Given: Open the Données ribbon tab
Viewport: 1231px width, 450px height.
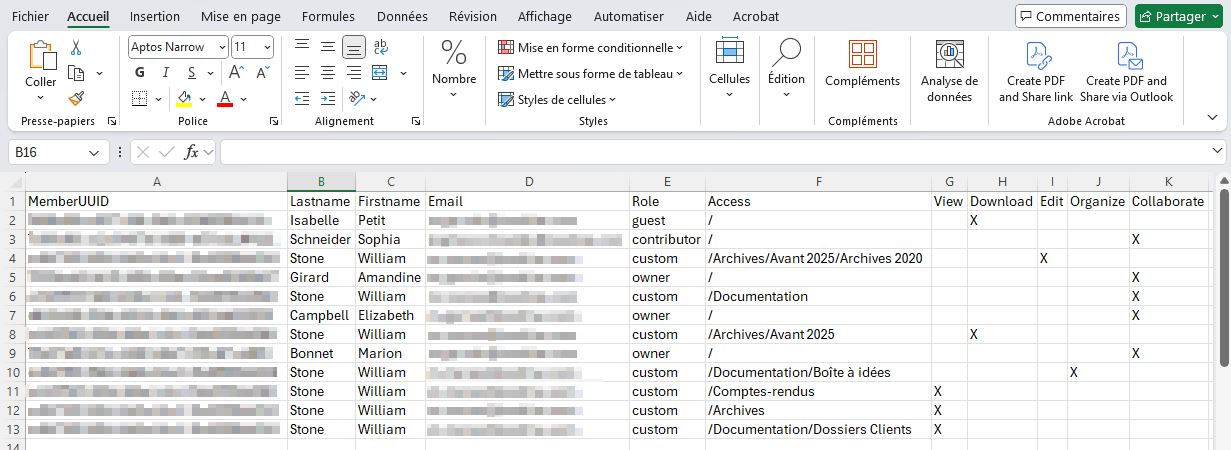Looking at the screenshot, I should tap(402, 17).
